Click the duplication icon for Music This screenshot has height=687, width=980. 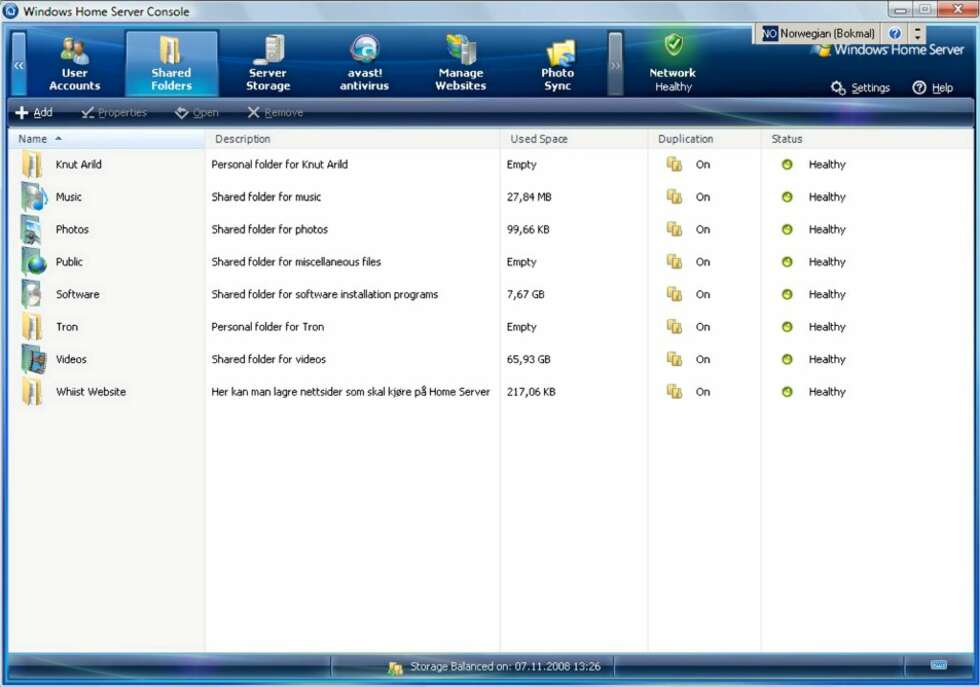point(674,197)
